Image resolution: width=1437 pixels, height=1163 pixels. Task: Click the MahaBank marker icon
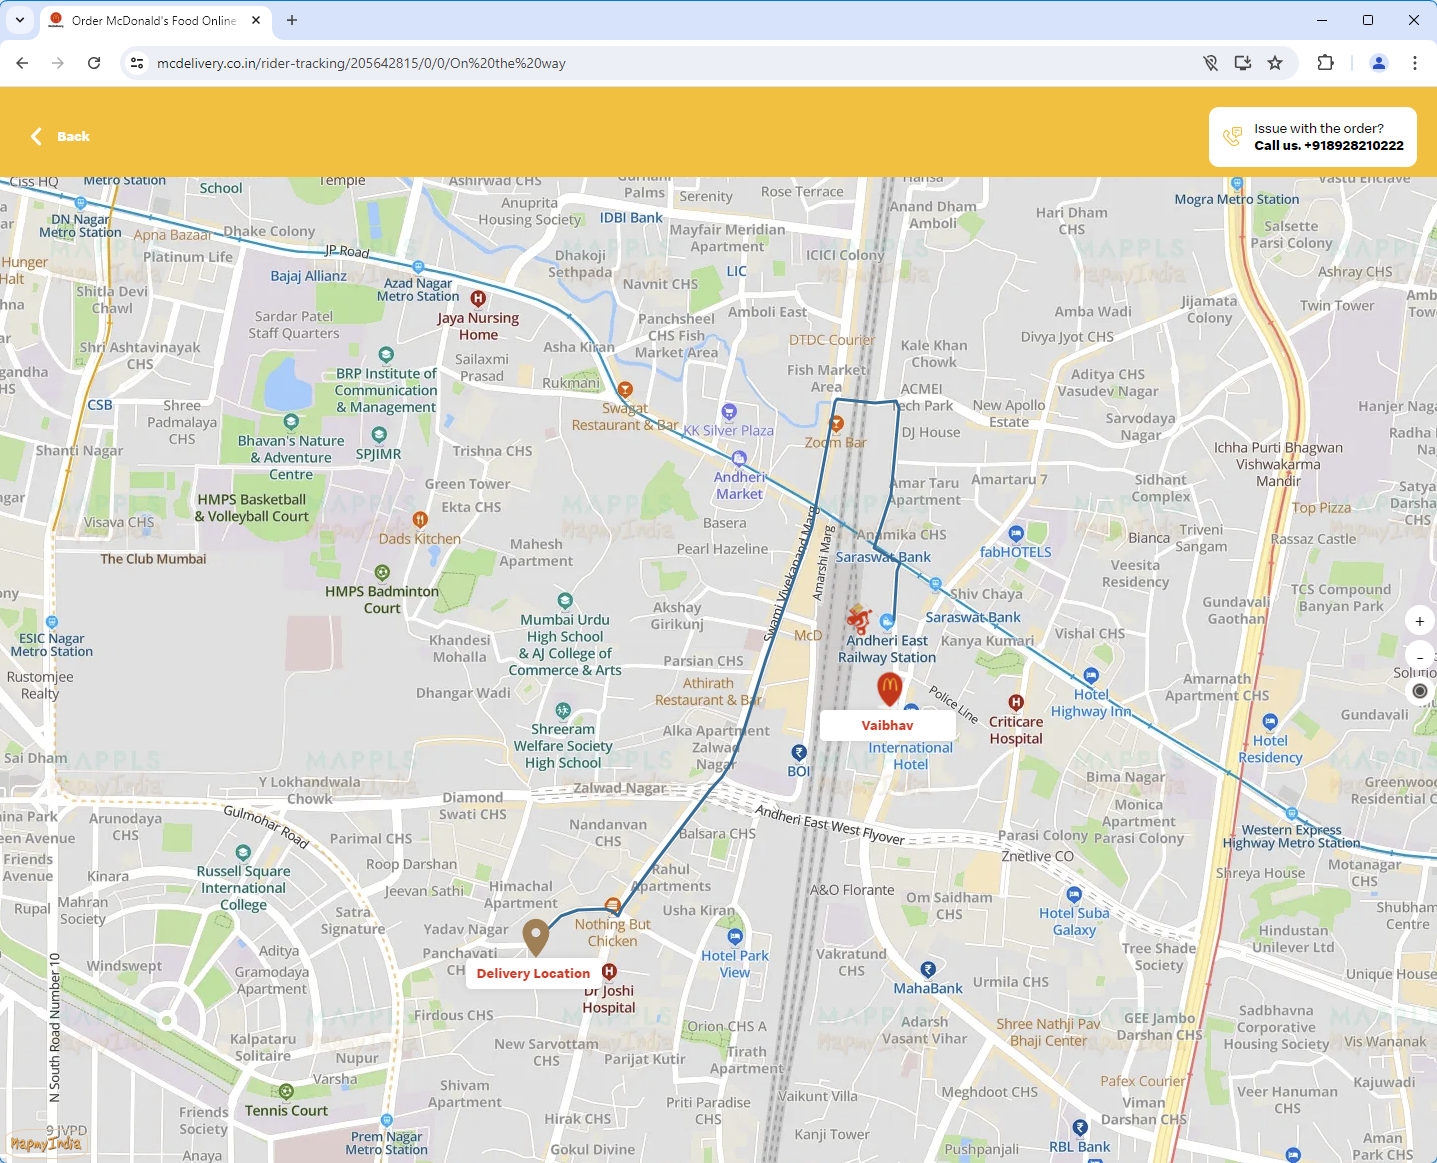[928, 969]
